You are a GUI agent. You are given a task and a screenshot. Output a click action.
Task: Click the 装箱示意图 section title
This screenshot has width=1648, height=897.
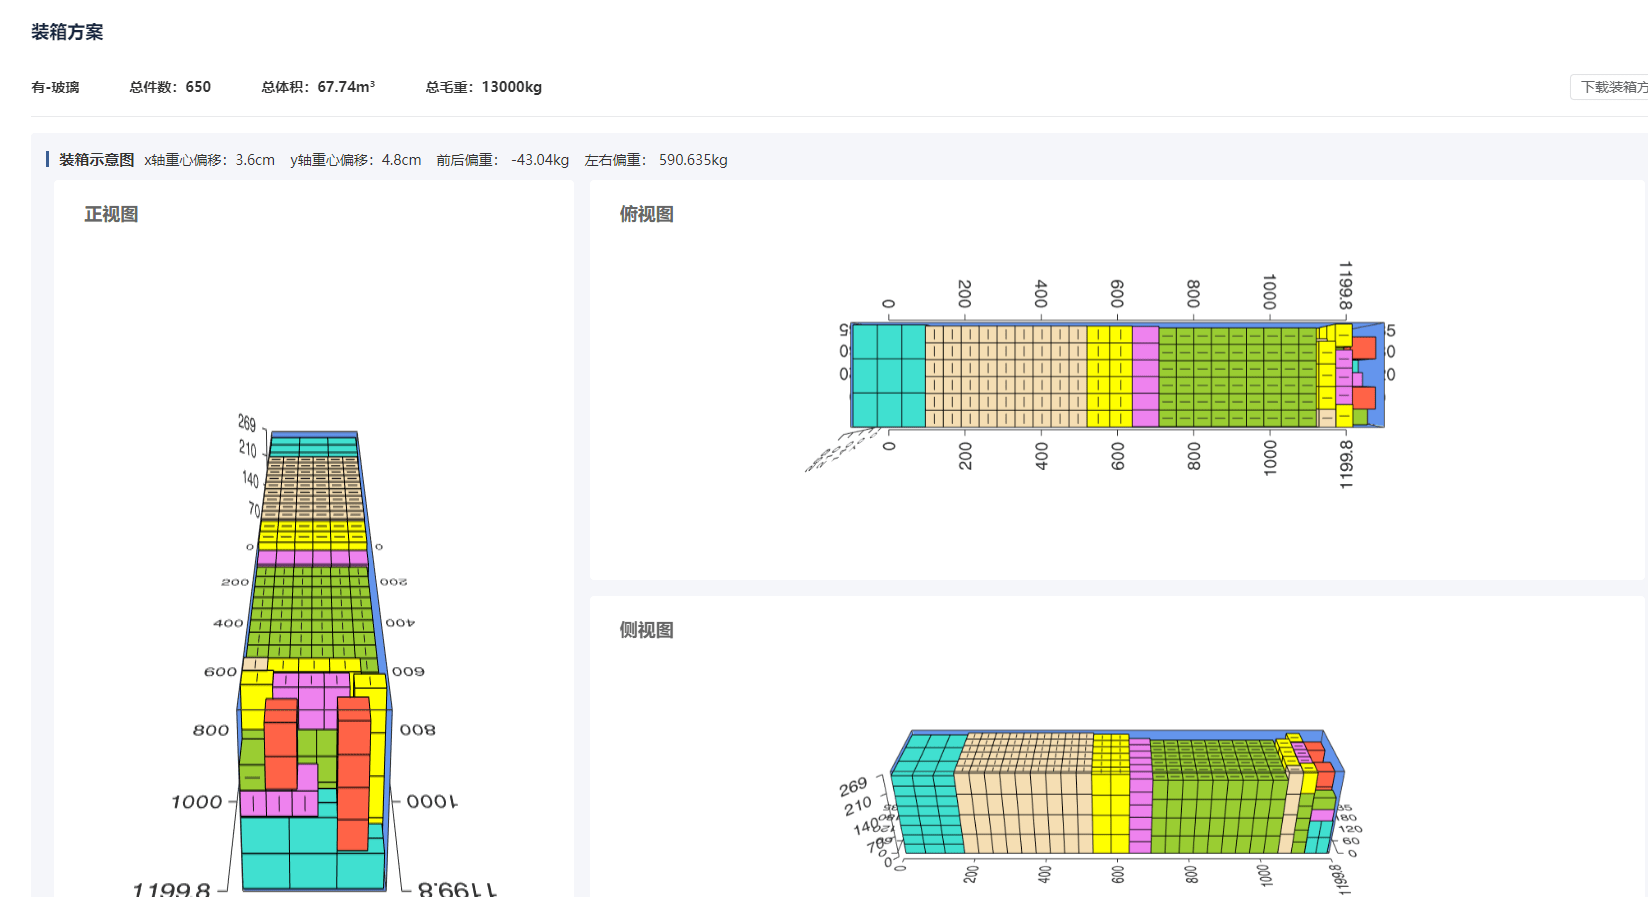96,160
